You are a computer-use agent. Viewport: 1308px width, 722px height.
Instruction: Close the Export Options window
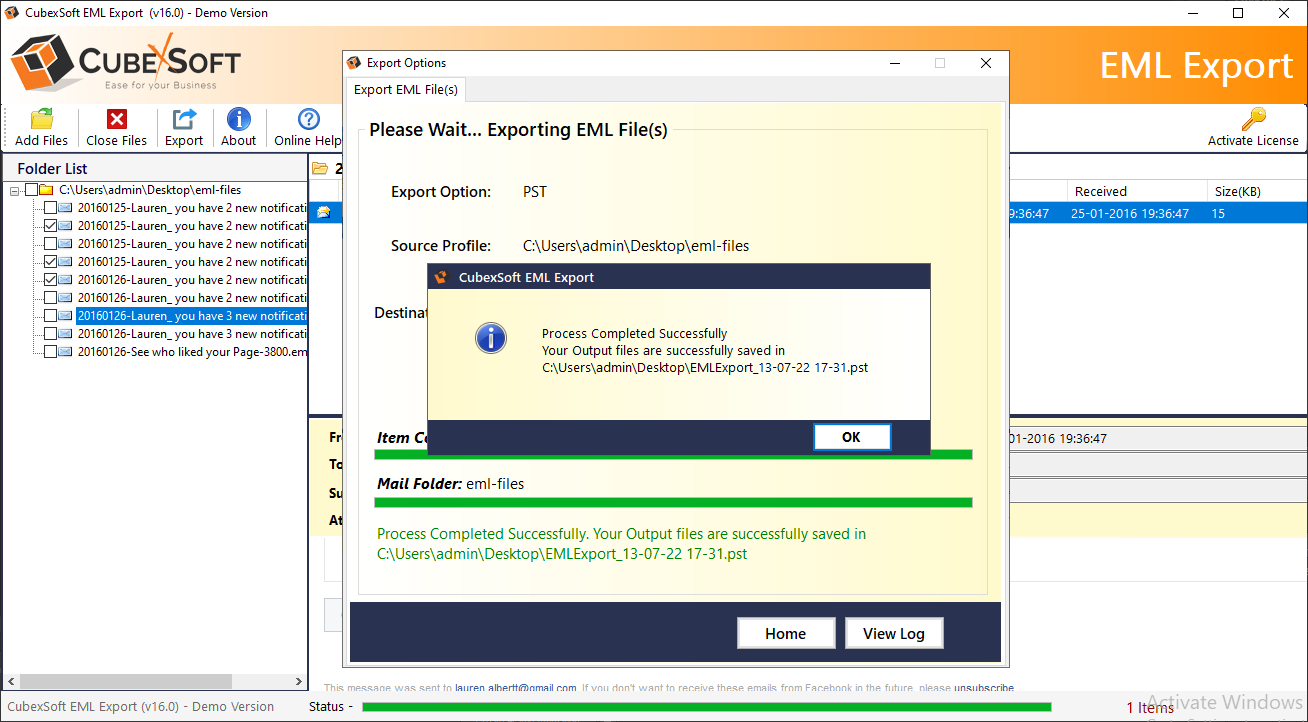click(986, 63)
